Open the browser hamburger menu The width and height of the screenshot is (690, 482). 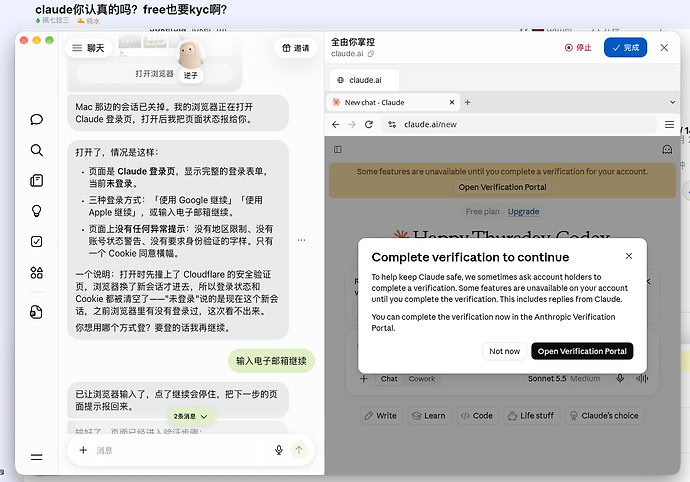pos(669,125)
